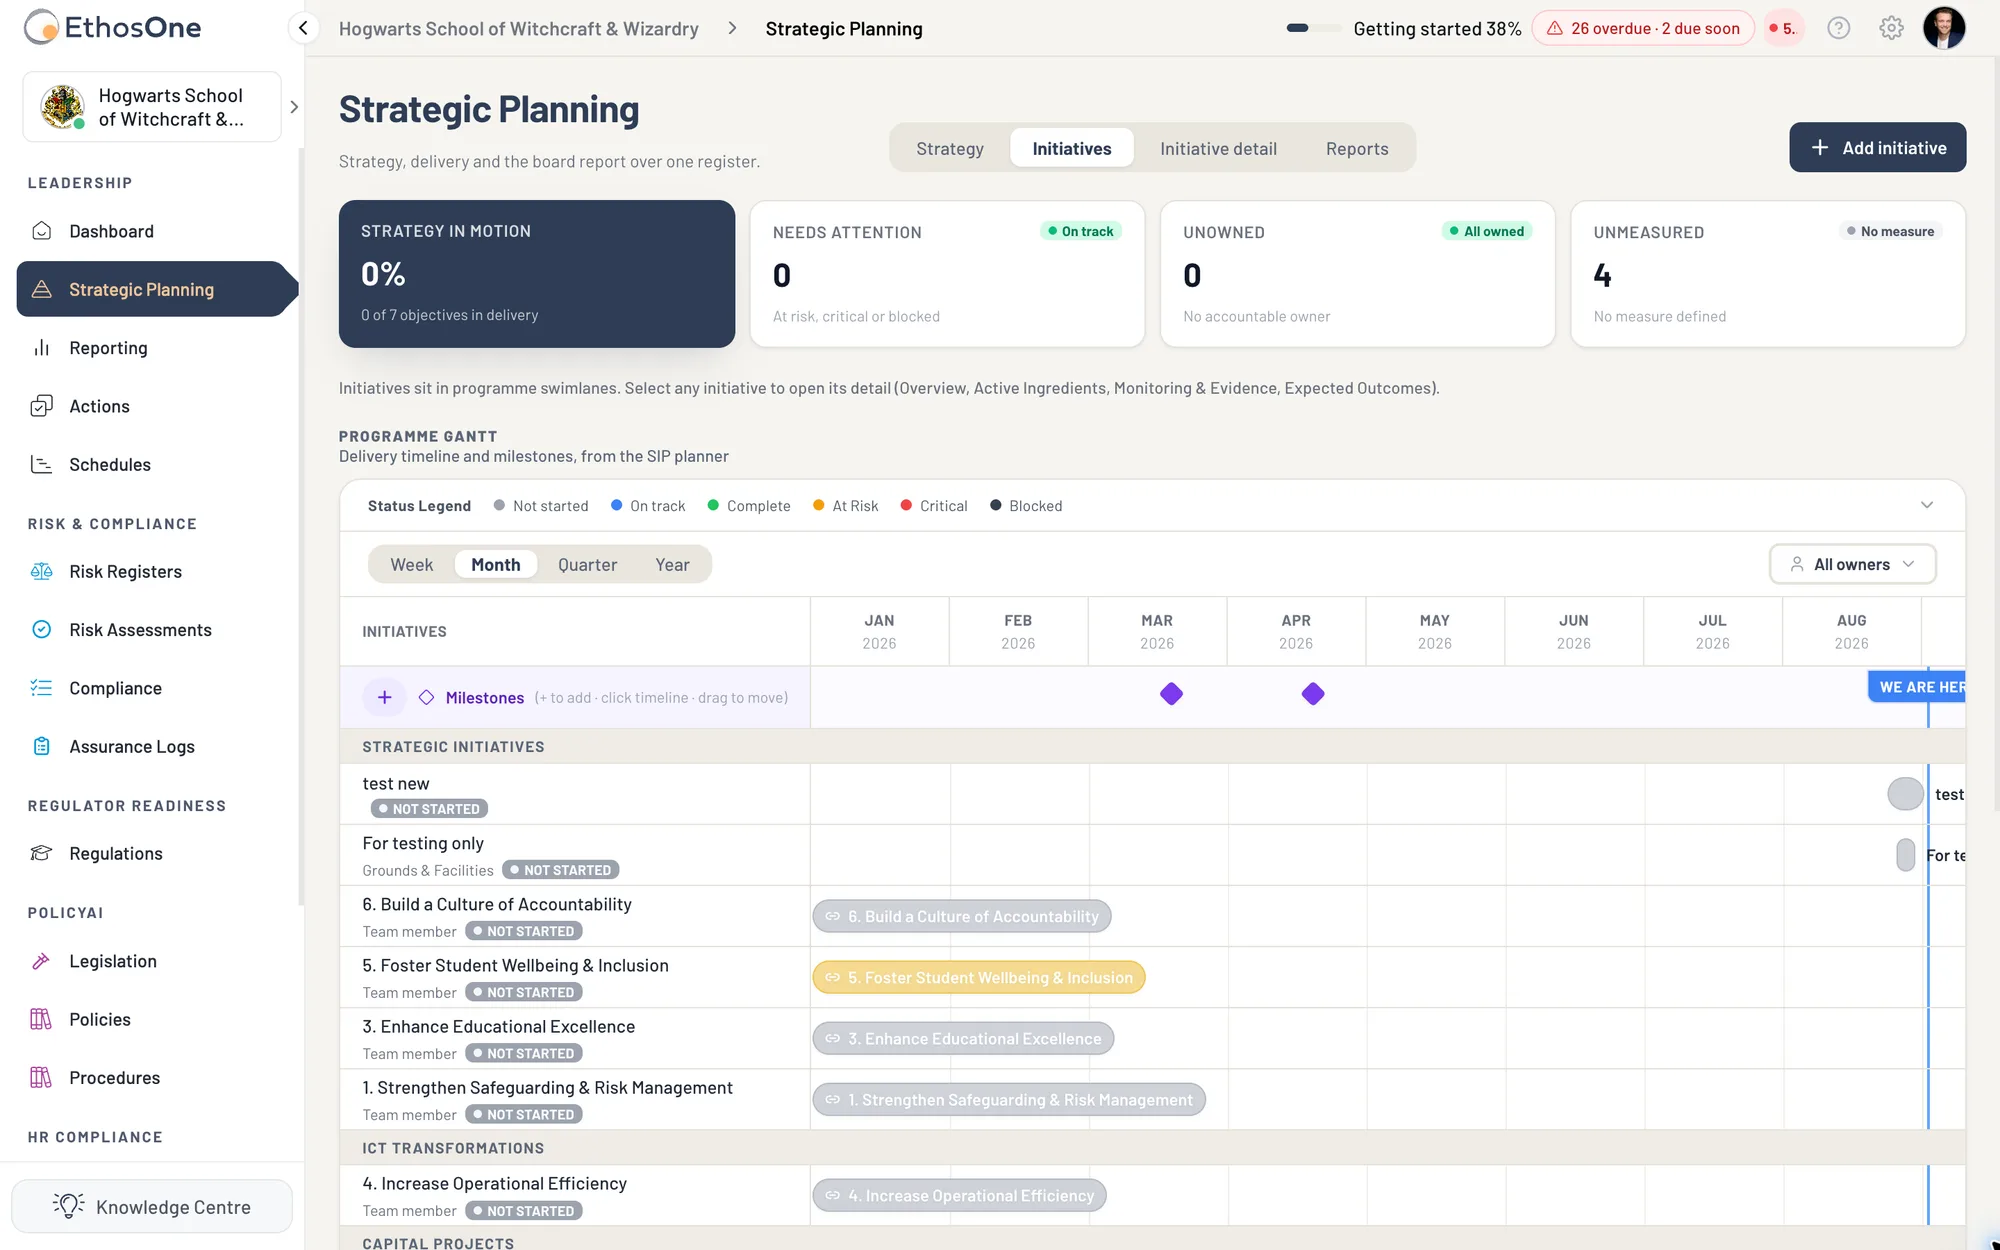This screenshot has width=2000, height=1250.
Task: Click the Knowledge Centre lightbulb icon
Action: tap(69, 1206)
